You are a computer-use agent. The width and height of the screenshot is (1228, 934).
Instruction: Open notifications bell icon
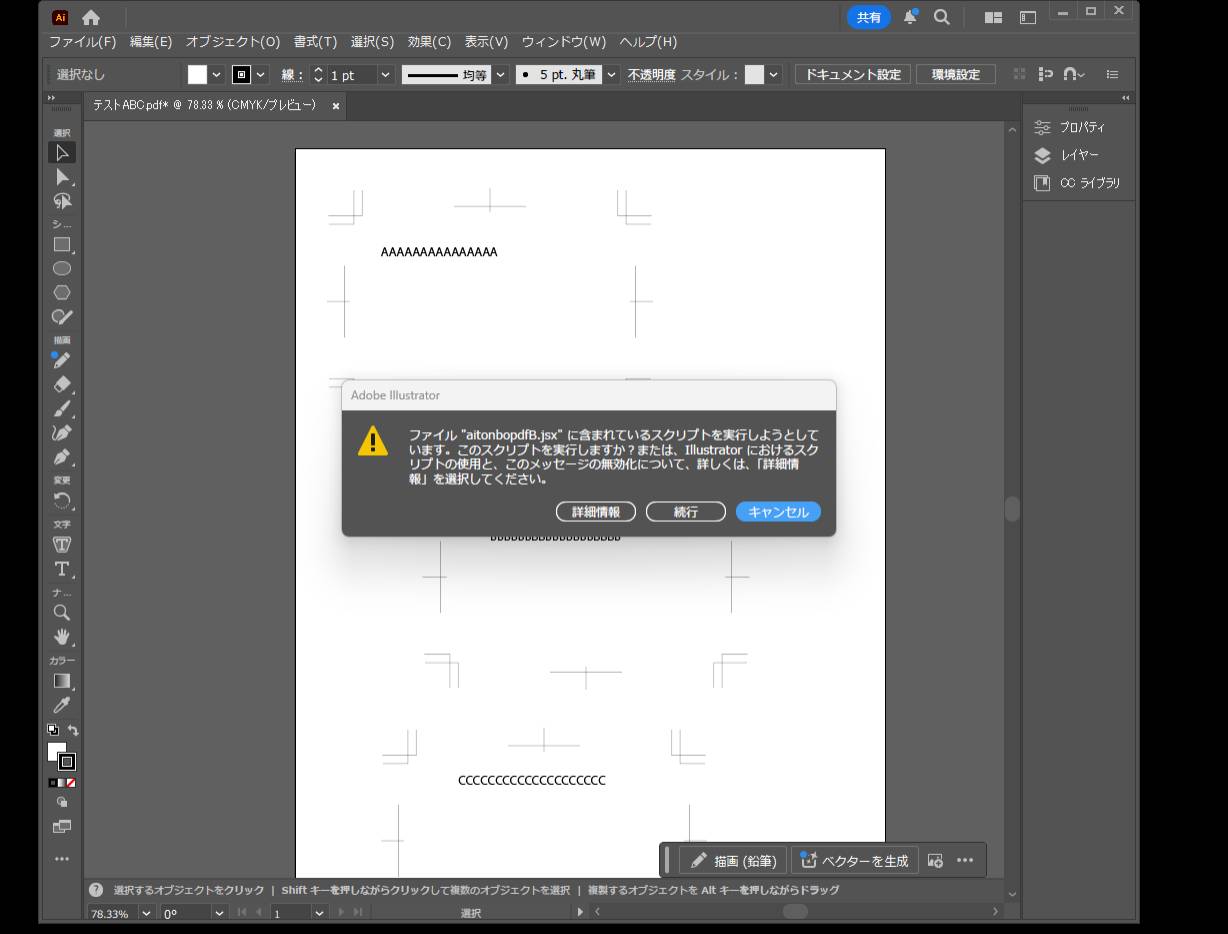(910, 17)
